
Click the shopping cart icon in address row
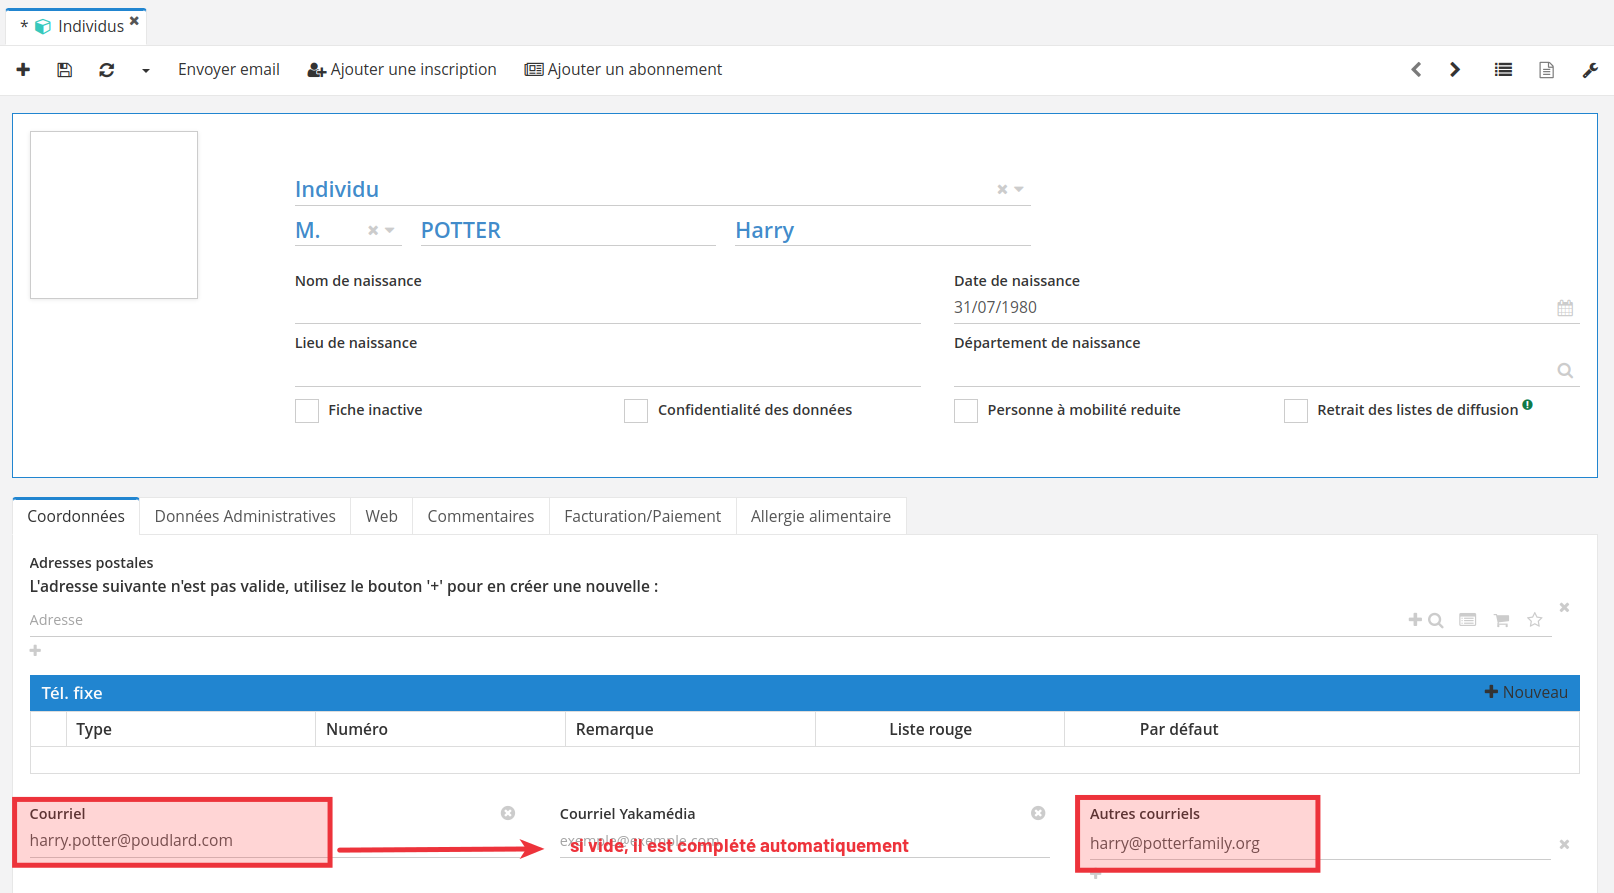click(1501, 620)
